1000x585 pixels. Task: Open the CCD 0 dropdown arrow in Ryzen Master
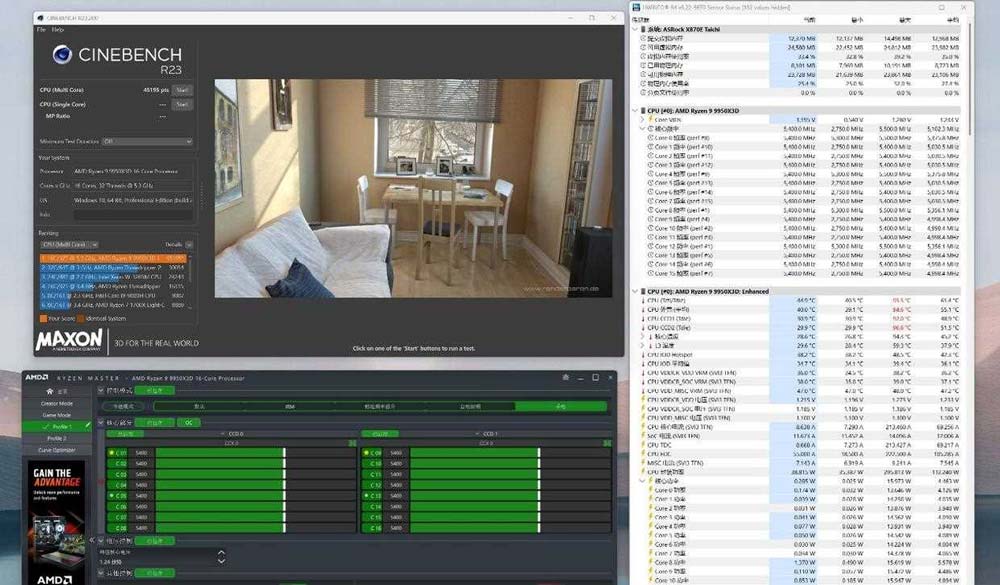(x=222, y=434)
